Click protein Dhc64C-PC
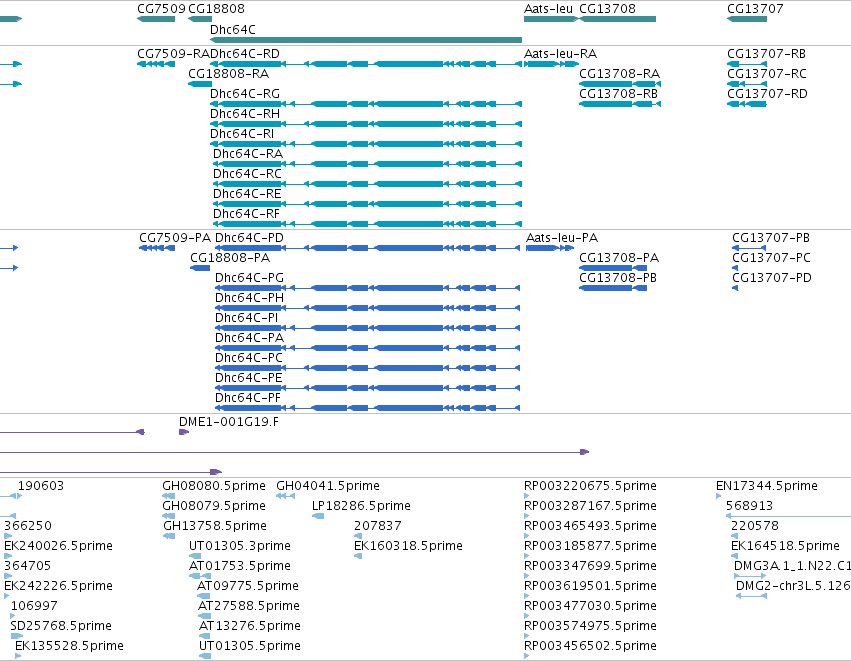Screen dimensions: 851x661 (x=367, y=368)
